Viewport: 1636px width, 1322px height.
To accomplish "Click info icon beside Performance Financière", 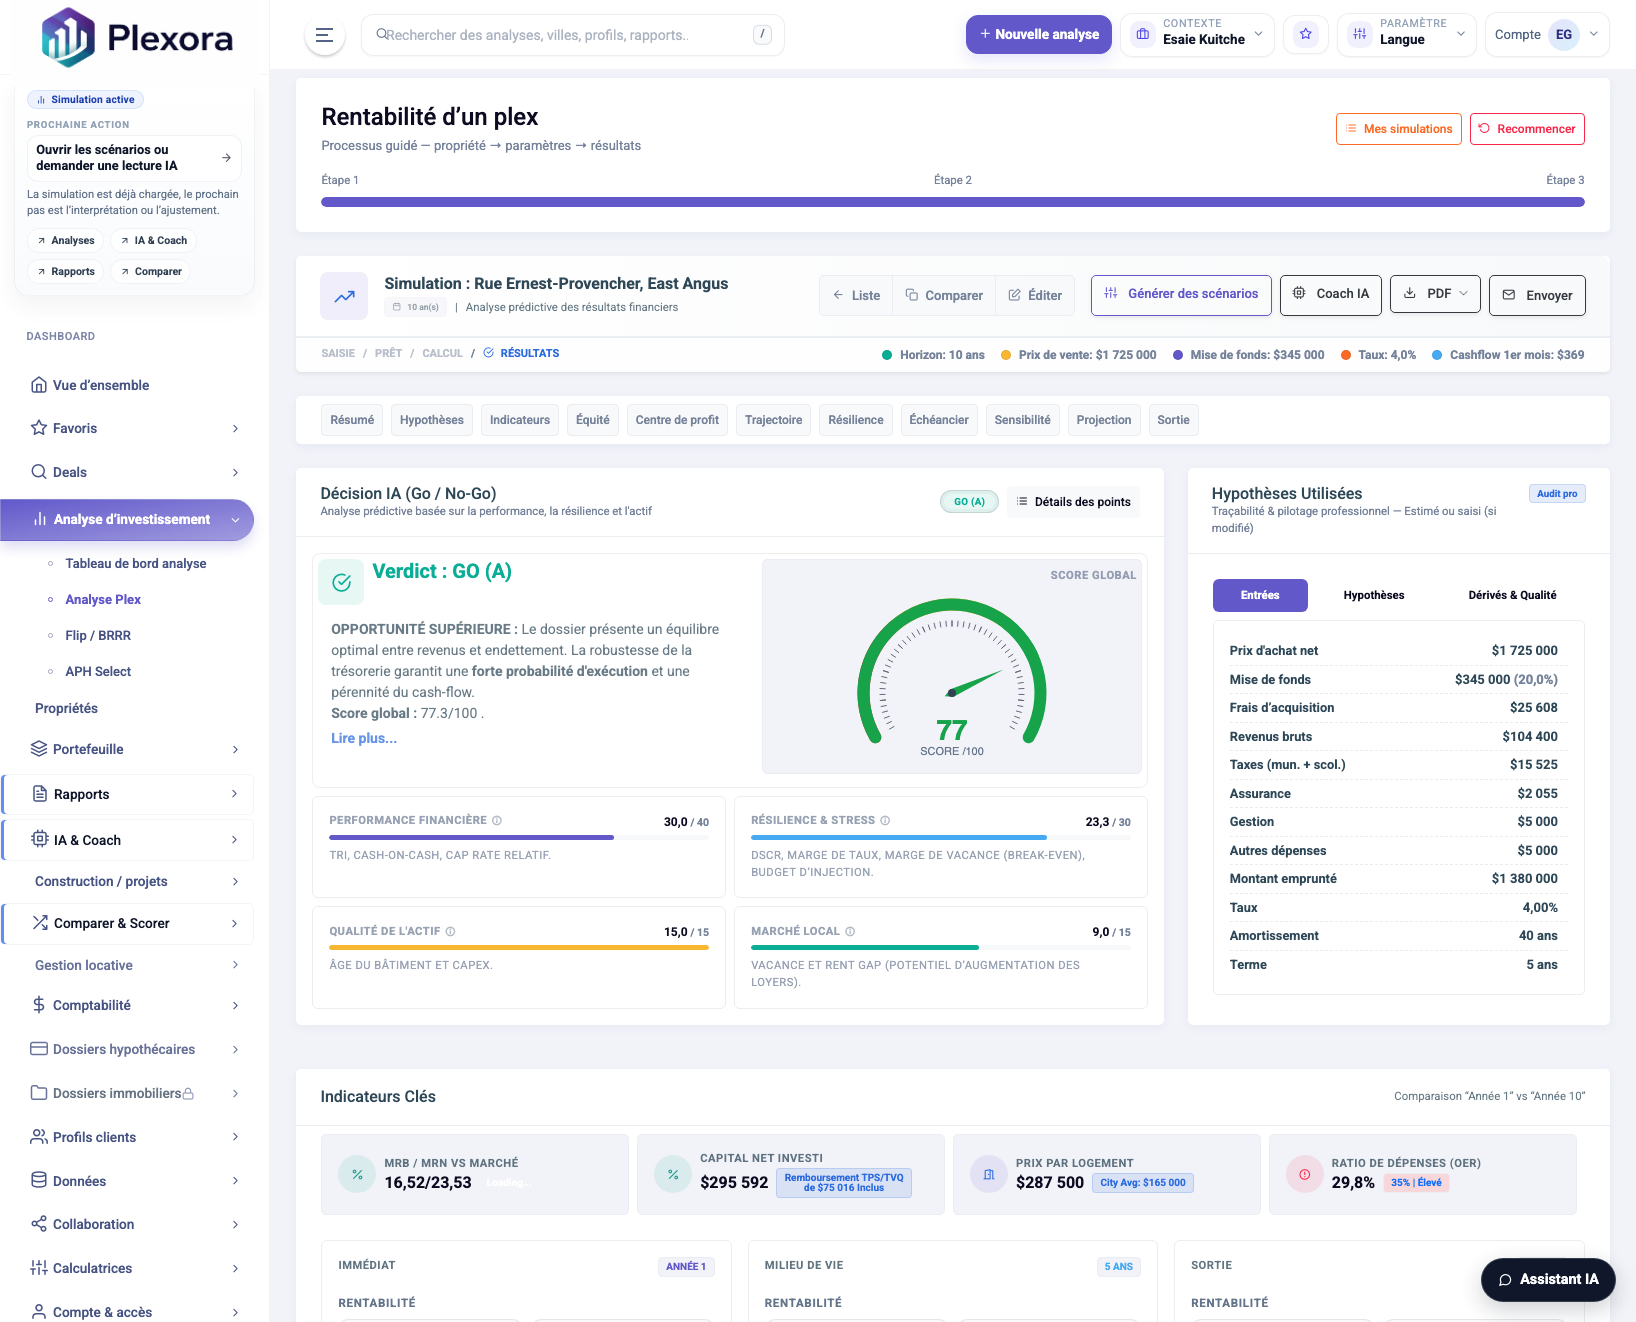I will 497,821.
